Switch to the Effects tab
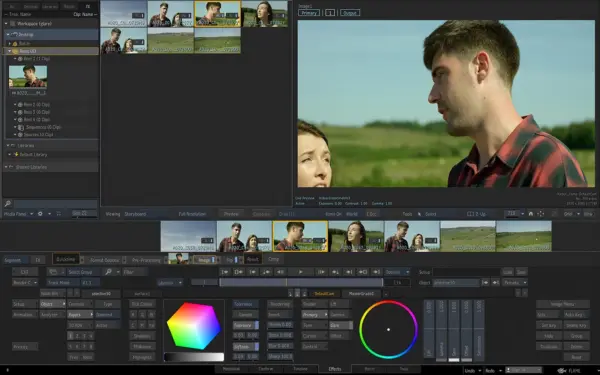Screen dimensions: 600x375 tap(335, 369)
